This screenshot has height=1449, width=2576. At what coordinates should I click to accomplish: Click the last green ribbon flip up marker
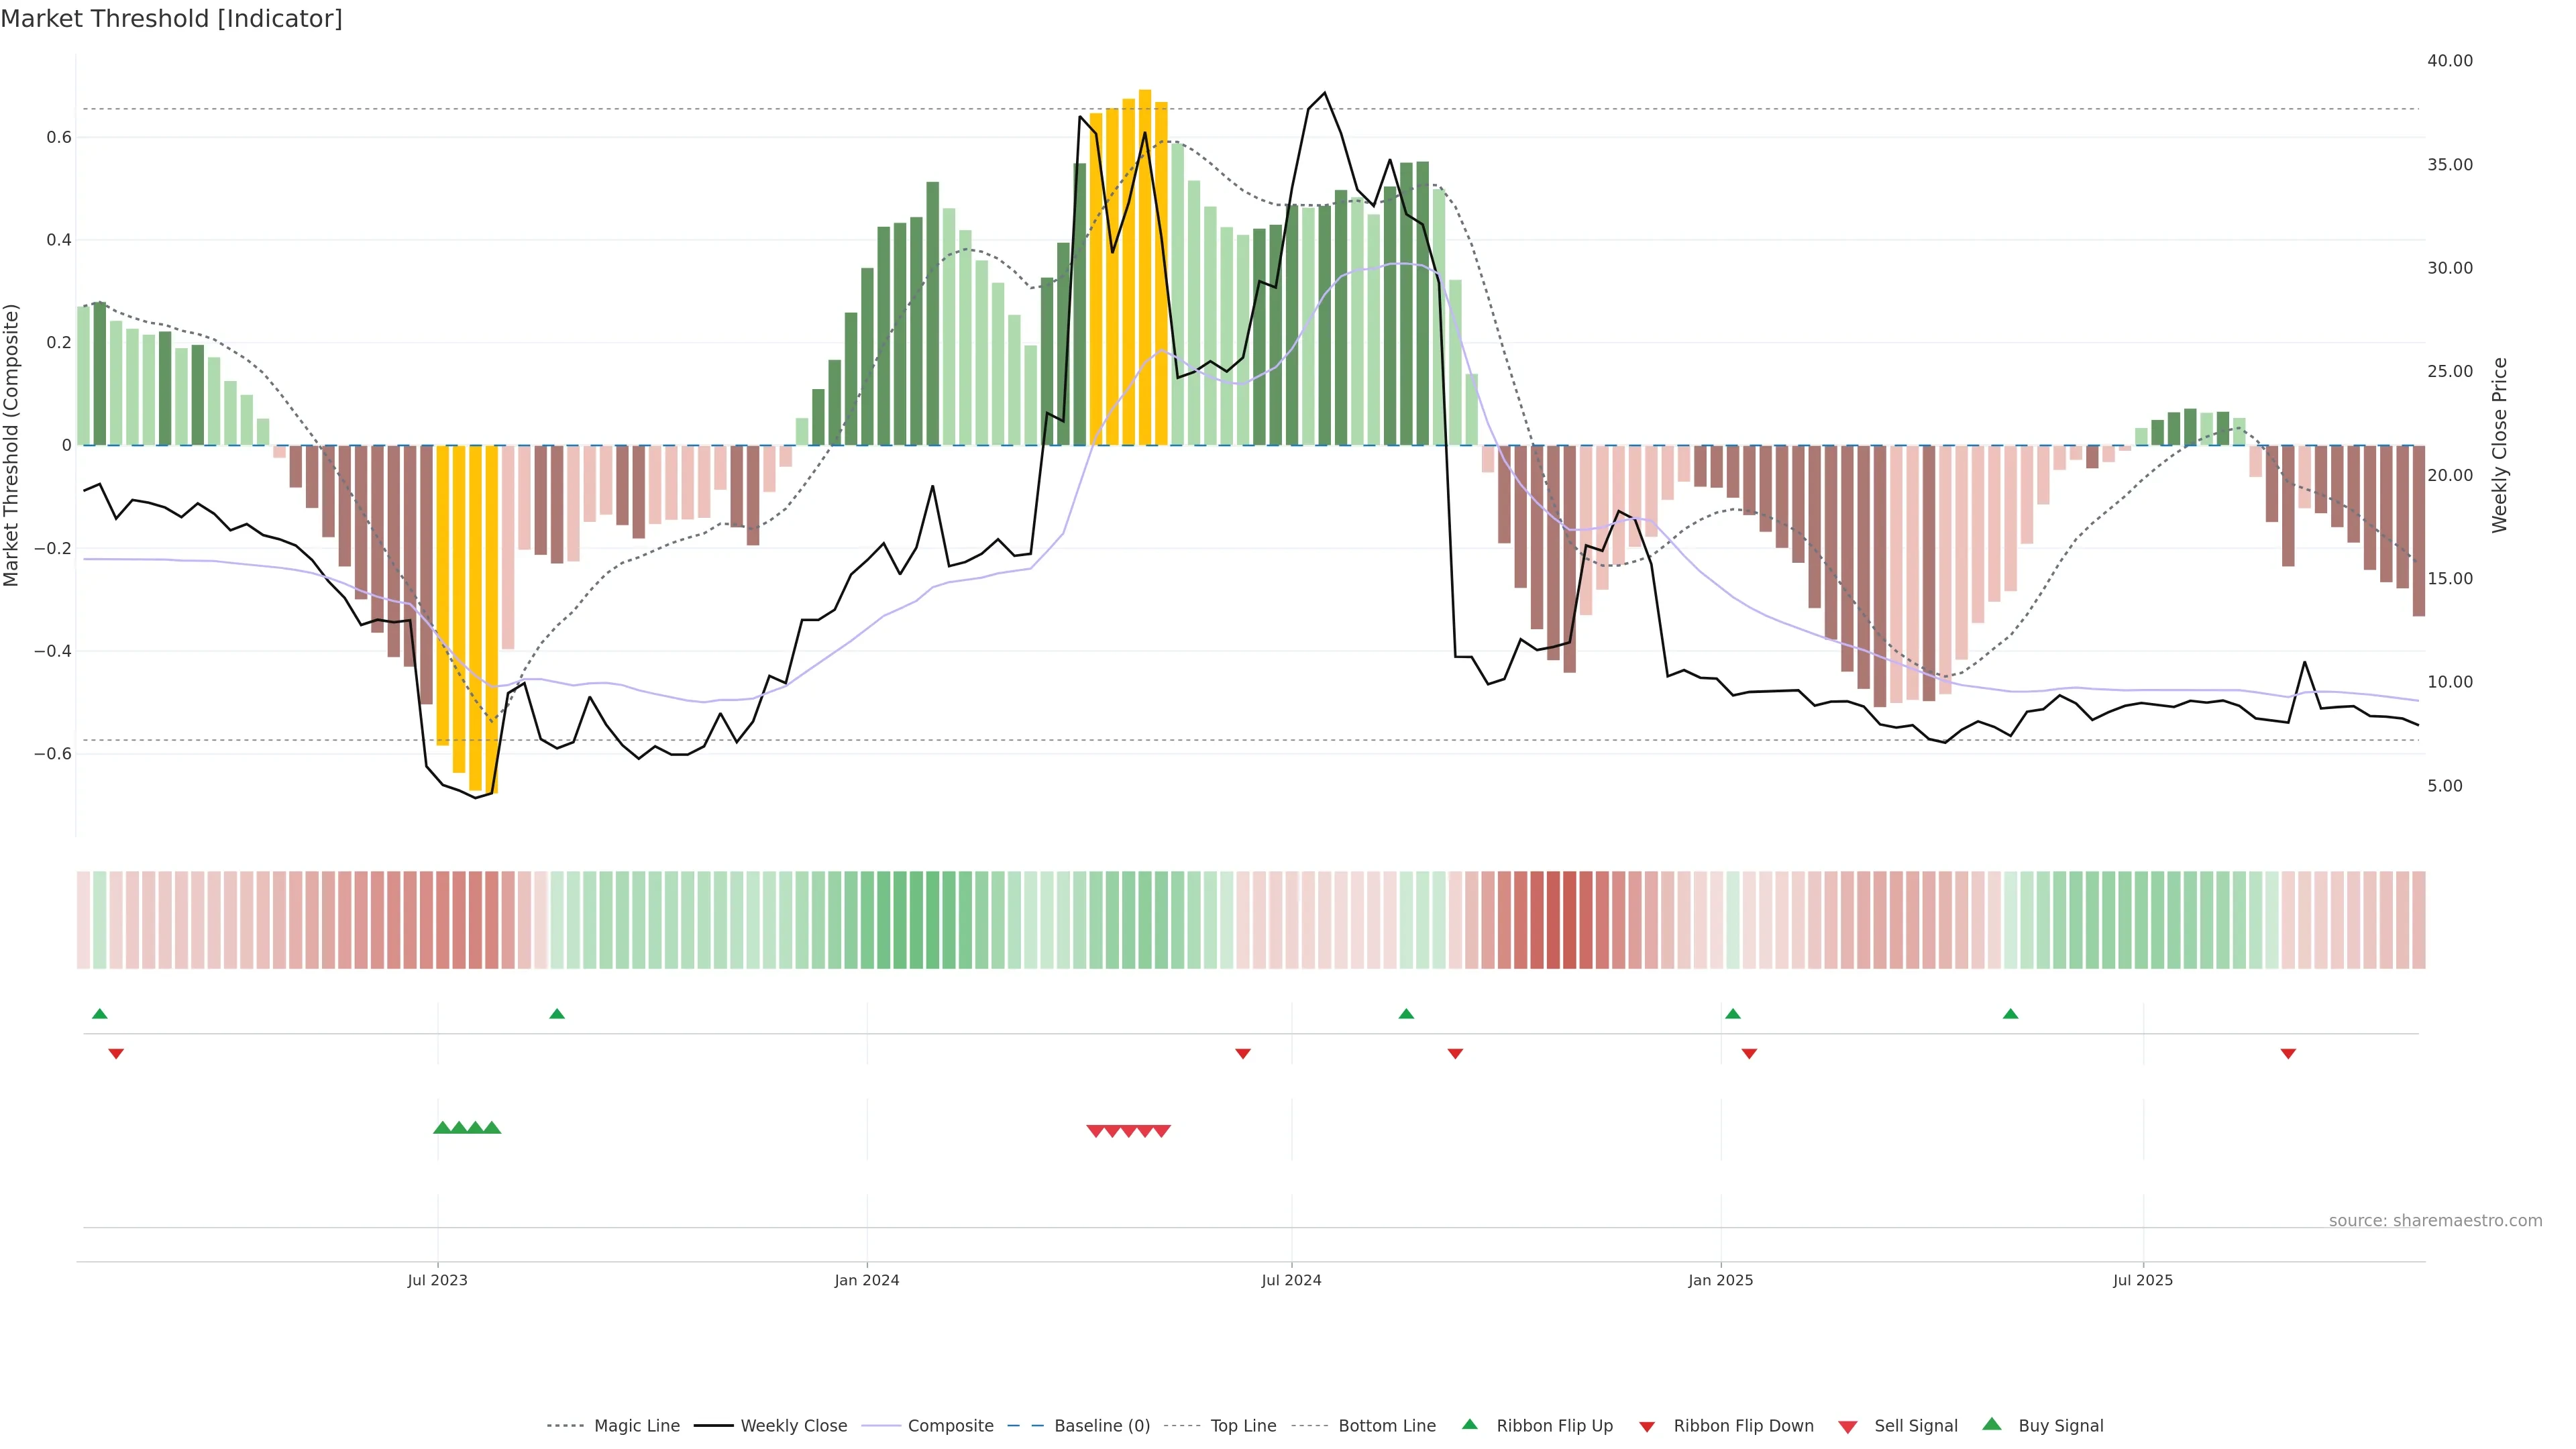coord(2010,1014)
